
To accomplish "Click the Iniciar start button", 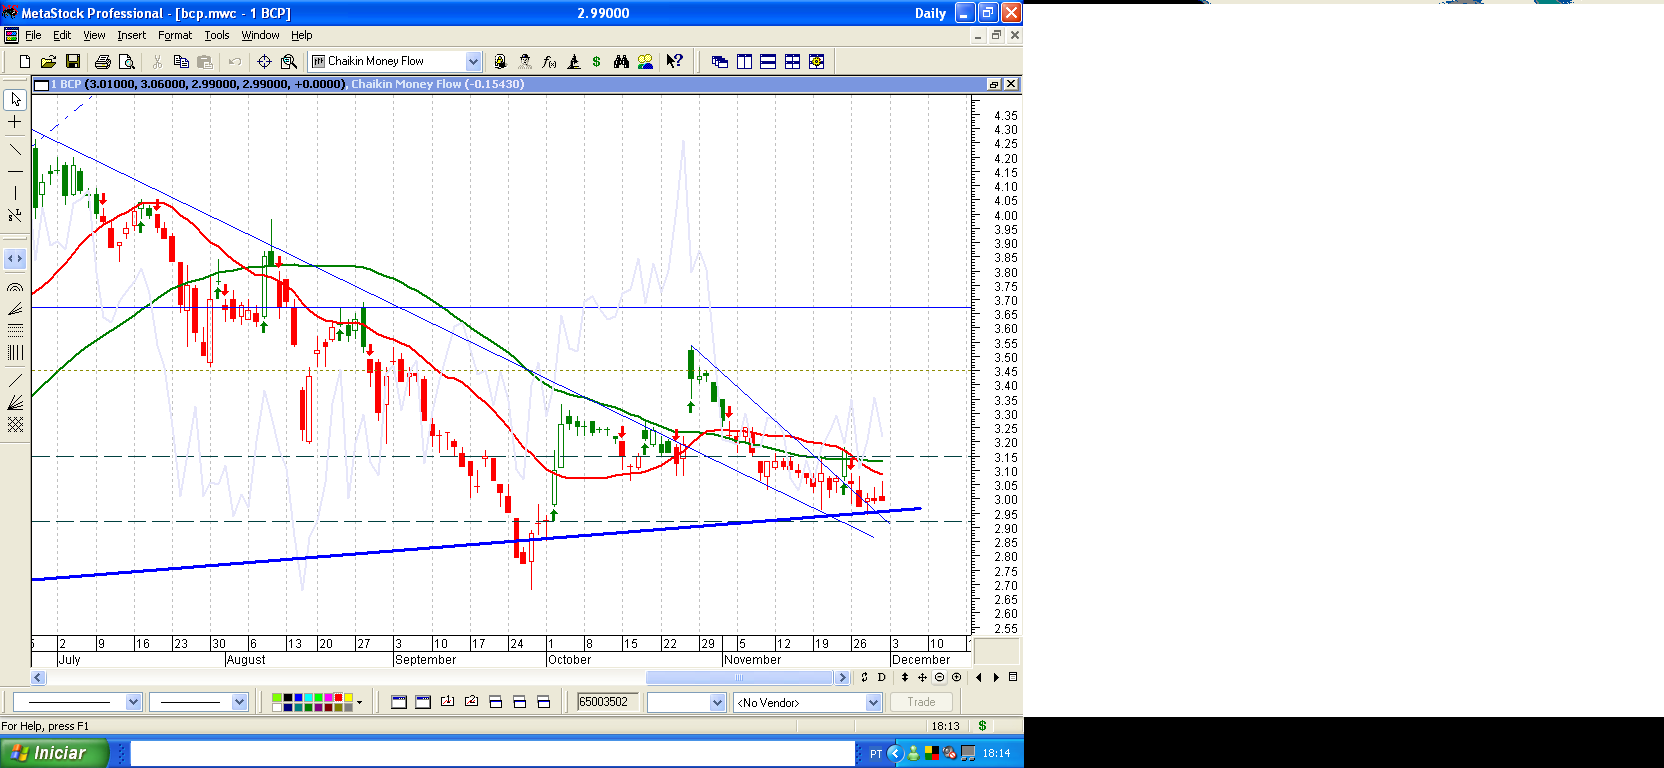I will [x=53, y=753].
